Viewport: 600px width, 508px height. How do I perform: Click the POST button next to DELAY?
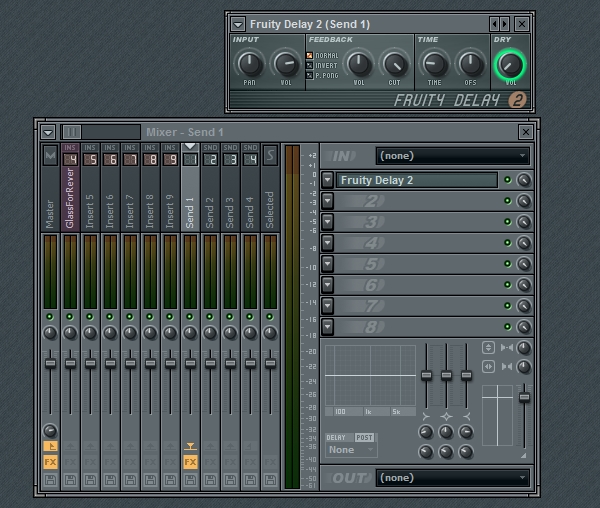(364, 437)
